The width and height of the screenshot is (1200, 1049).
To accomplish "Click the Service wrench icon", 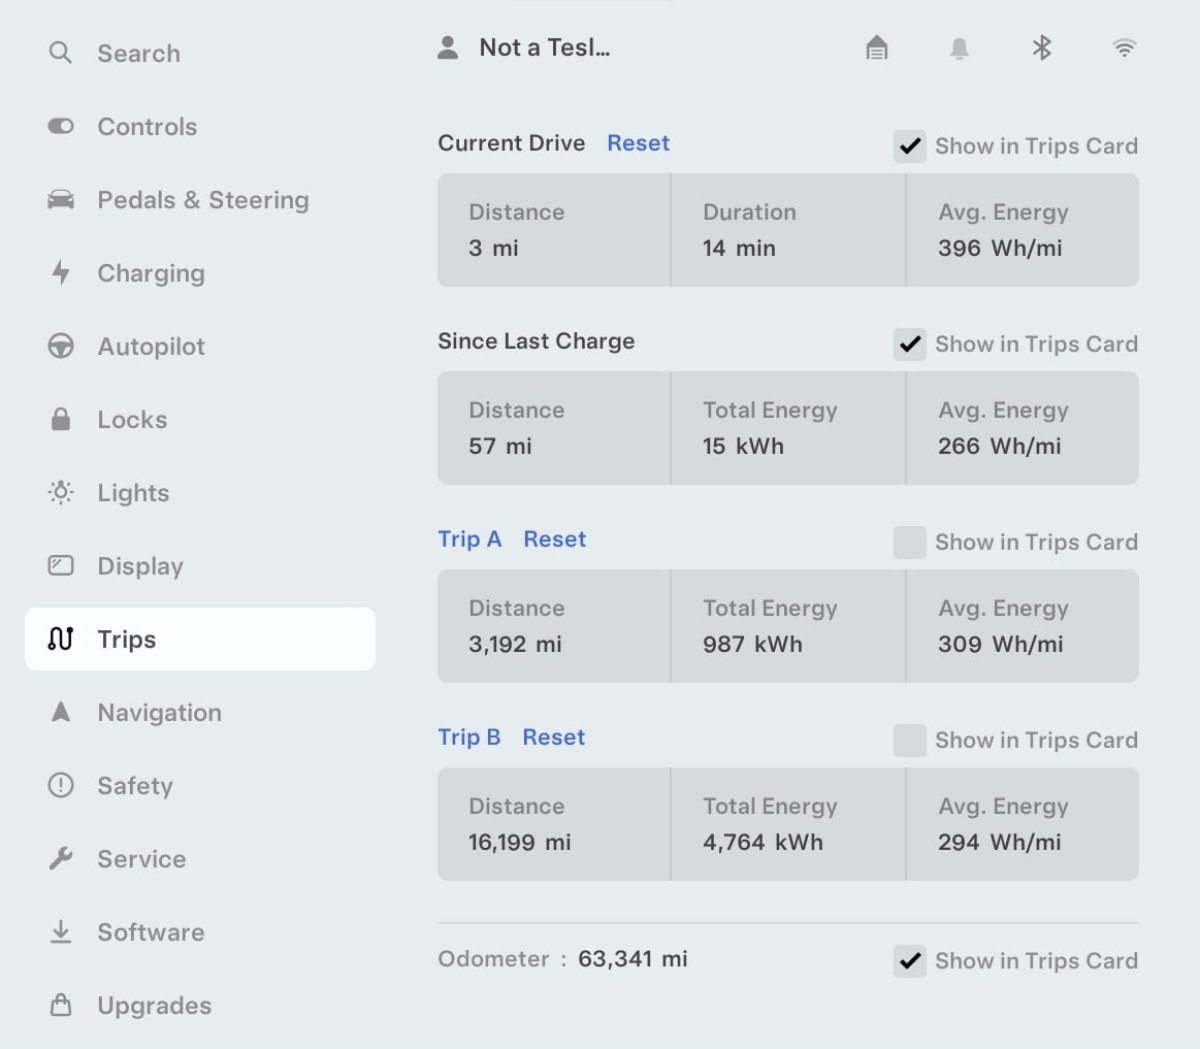I will (61, 858).
